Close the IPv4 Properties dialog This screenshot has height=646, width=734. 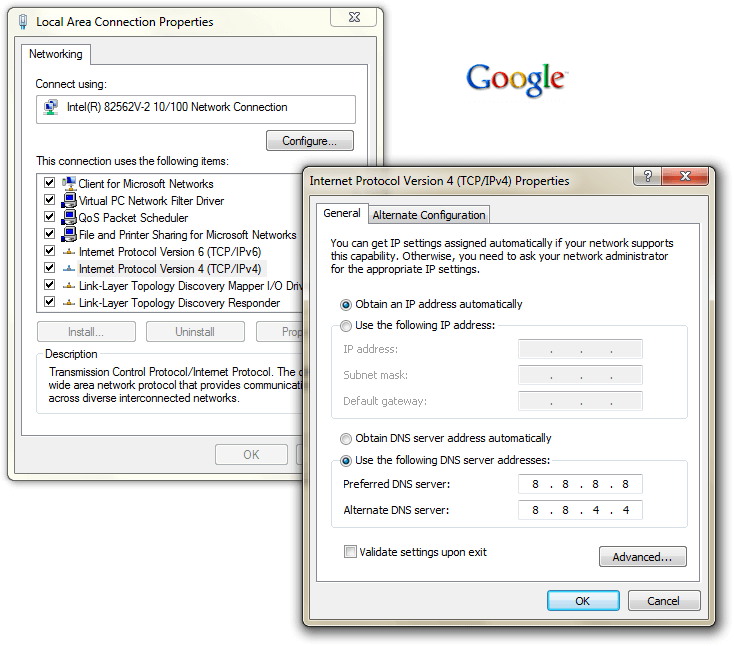pyautogui.click(x=685, y=176)
